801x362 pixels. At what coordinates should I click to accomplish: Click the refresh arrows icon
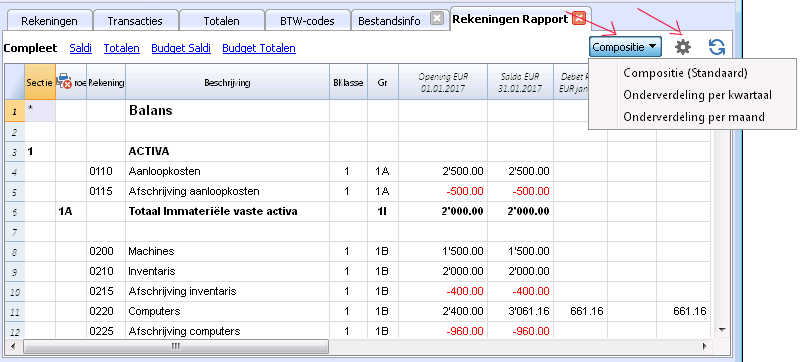717,47
